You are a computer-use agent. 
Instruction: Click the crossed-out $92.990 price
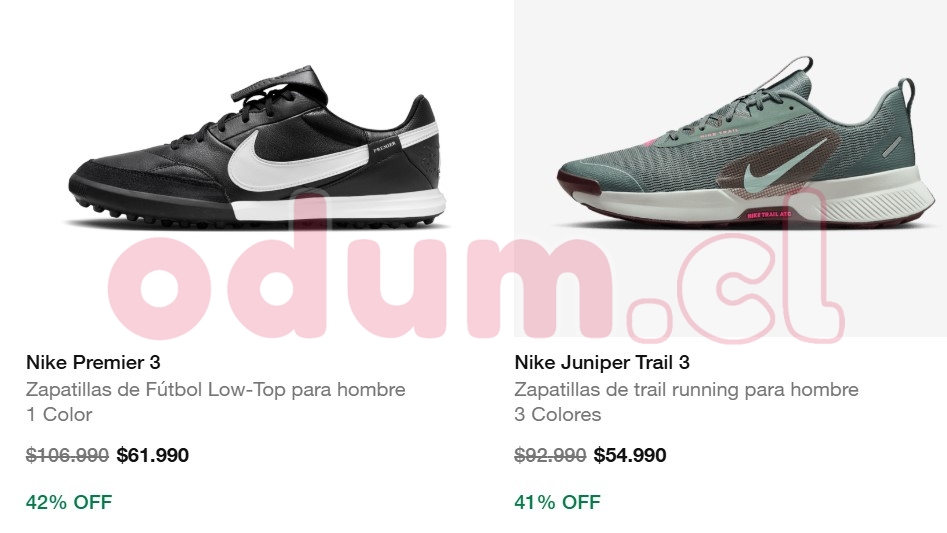tap(550, 455)
